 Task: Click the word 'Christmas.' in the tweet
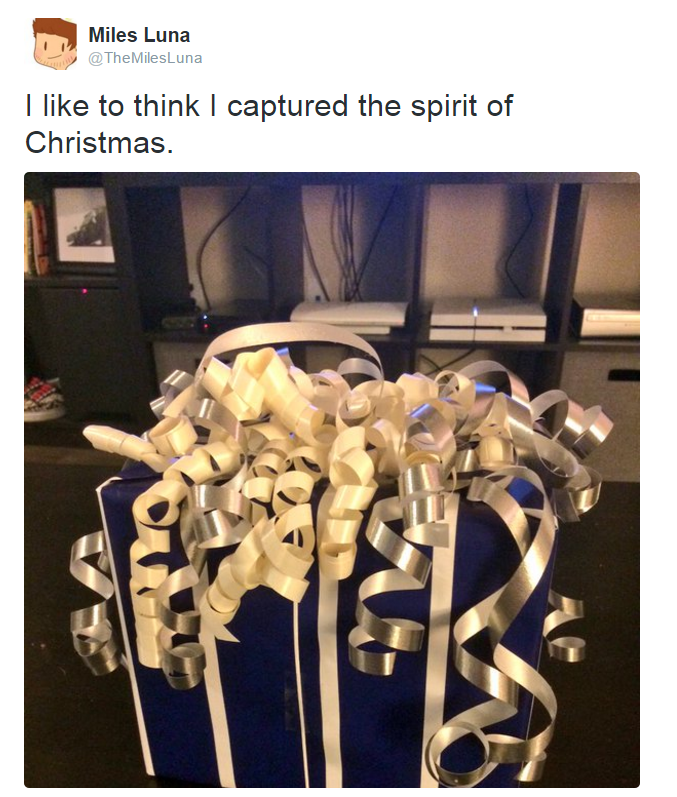coord(99,142)
